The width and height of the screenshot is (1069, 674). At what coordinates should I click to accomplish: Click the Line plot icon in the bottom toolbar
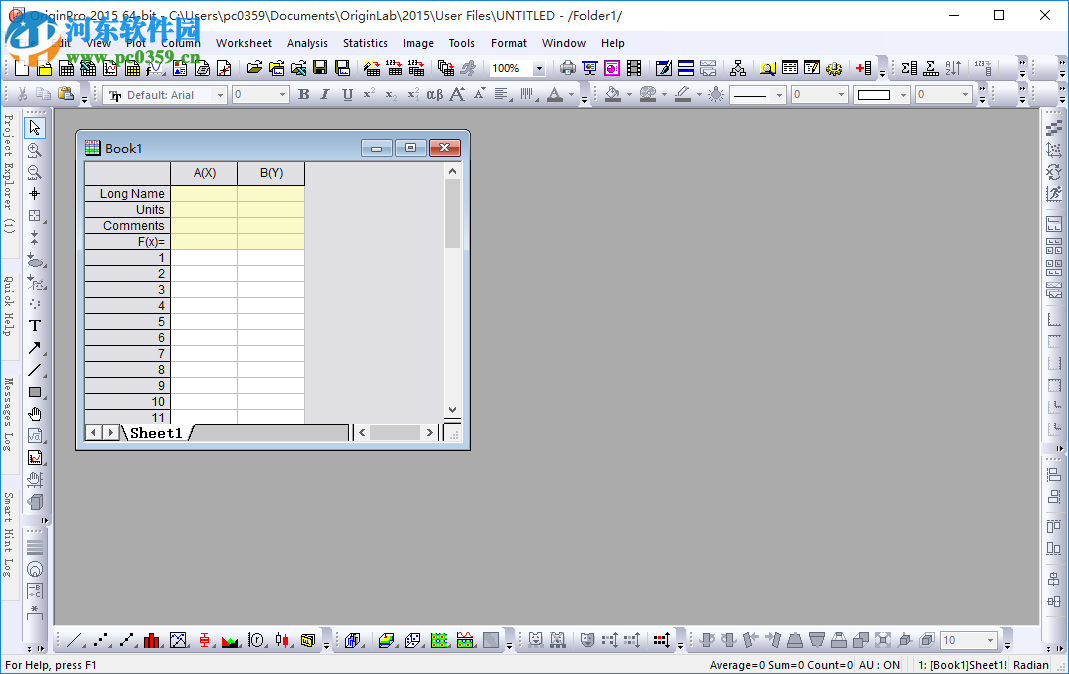pyautogui.click(x=76, y=640)
